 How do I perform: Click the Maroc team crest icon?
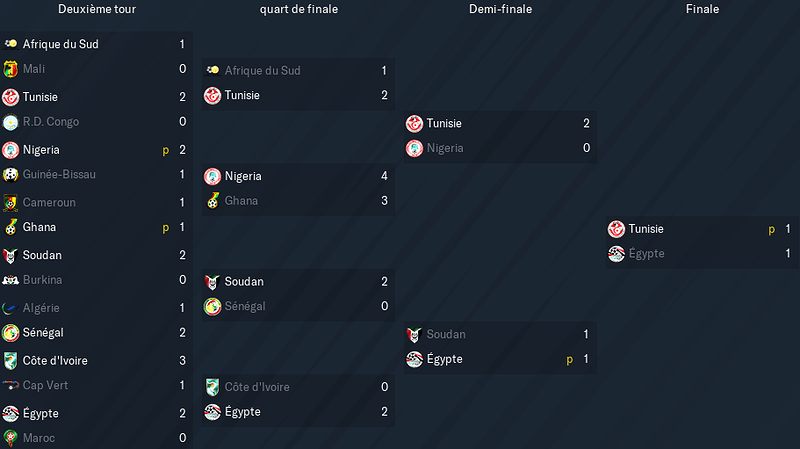pos(10,438)
